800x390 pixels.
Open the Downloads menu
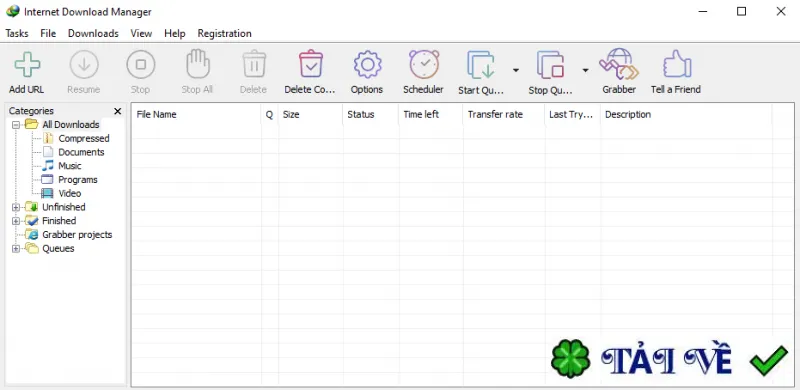pyautogui.click(x=93, y=33)
